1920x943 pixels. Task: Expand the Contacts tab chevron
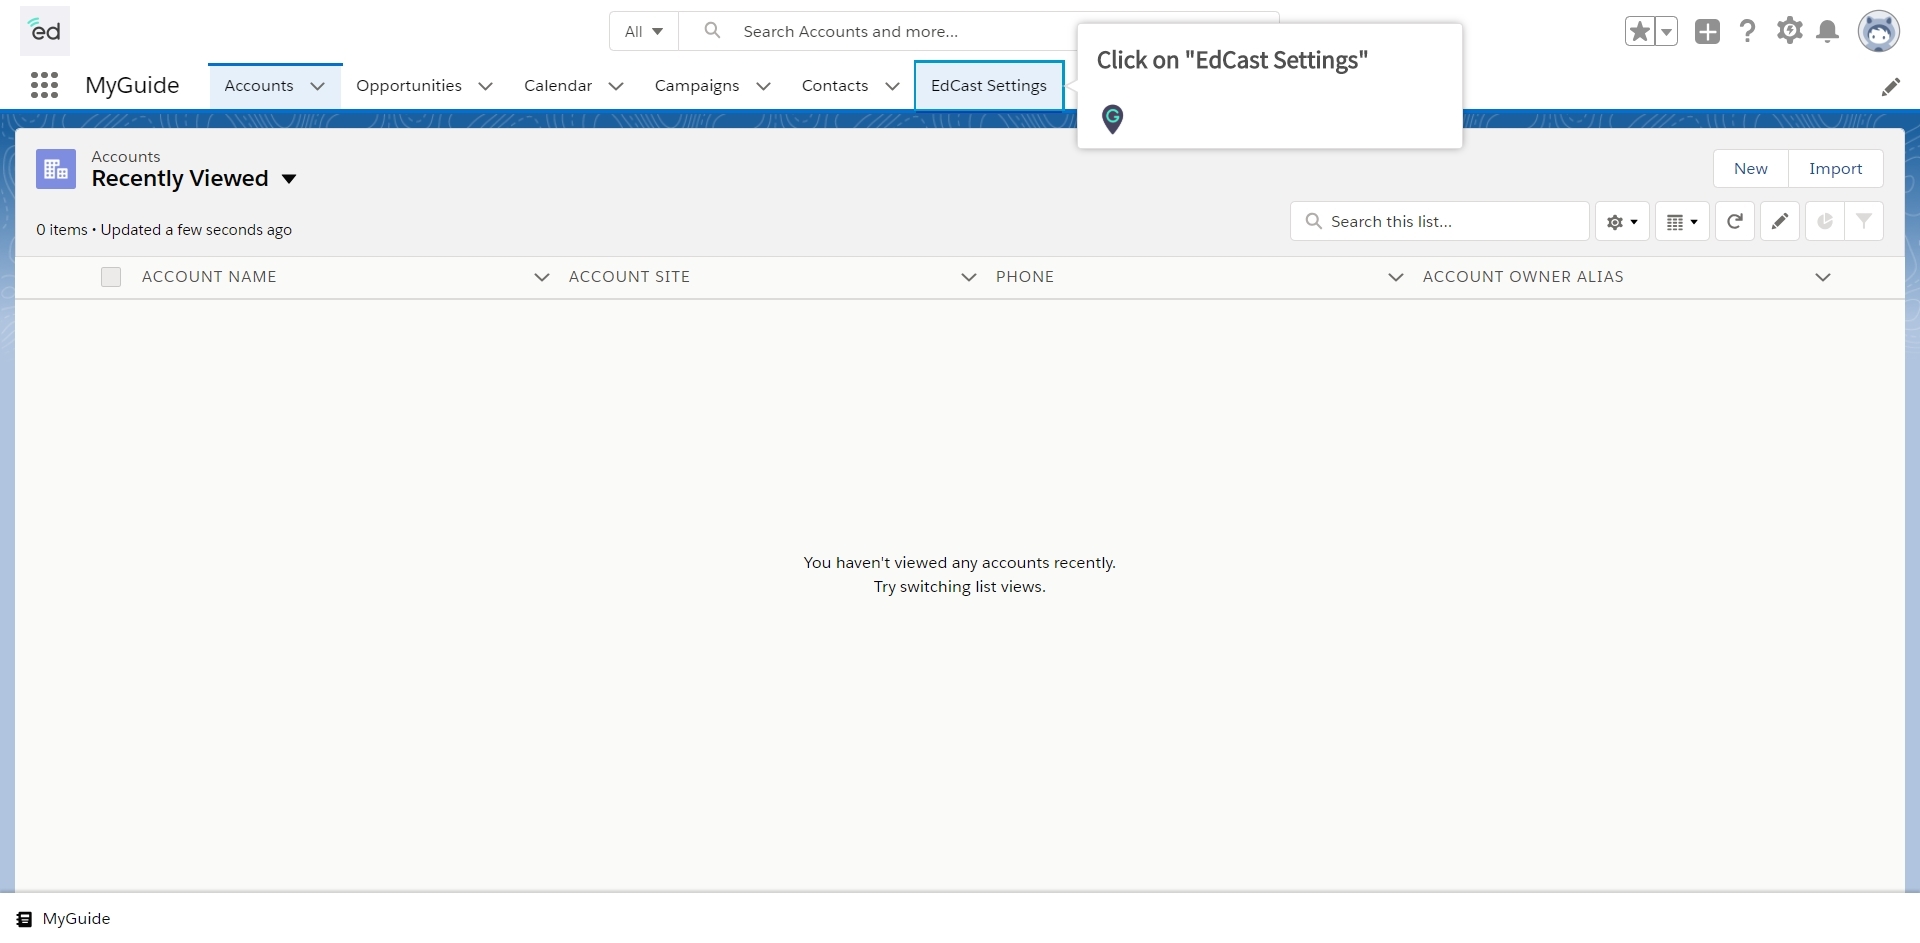893,86
